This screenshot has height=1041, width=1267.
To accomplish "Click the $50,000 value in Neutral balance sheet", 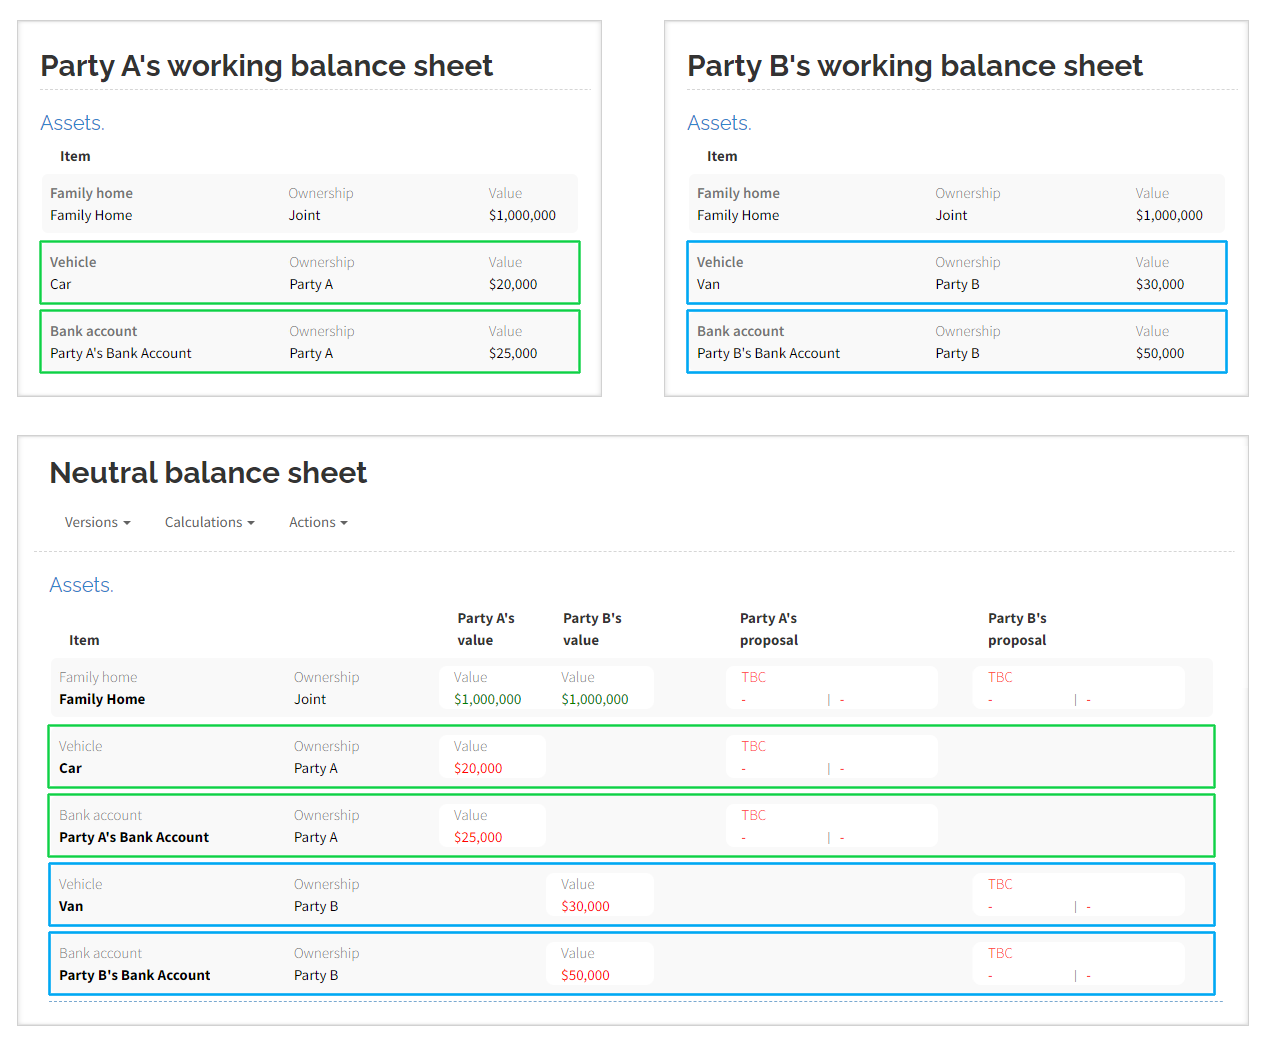I will (585, 975).
